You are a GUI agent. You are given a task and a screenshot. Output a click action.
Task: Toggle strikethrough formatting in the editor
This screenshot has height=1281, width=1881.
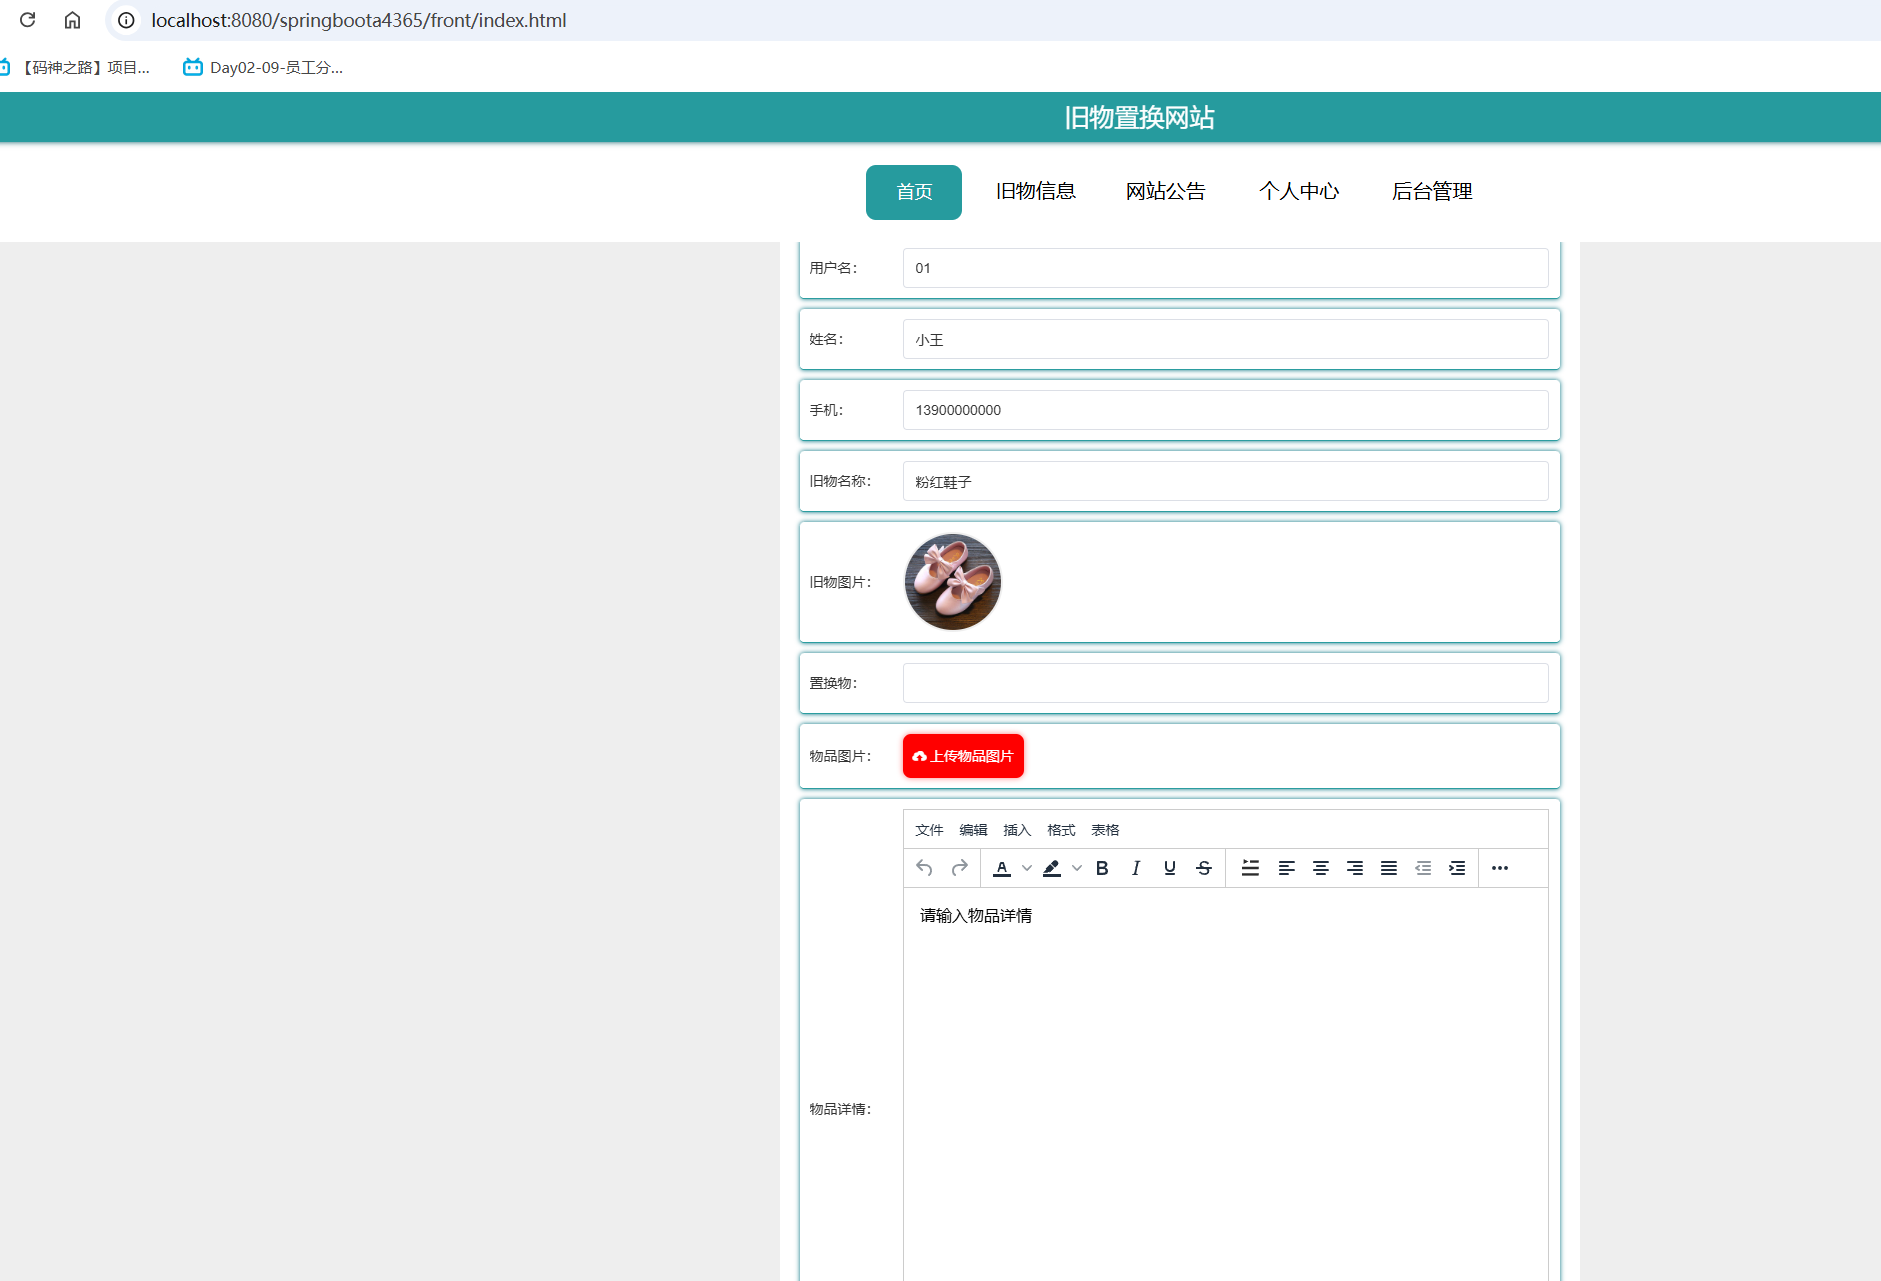(1204, 868)
